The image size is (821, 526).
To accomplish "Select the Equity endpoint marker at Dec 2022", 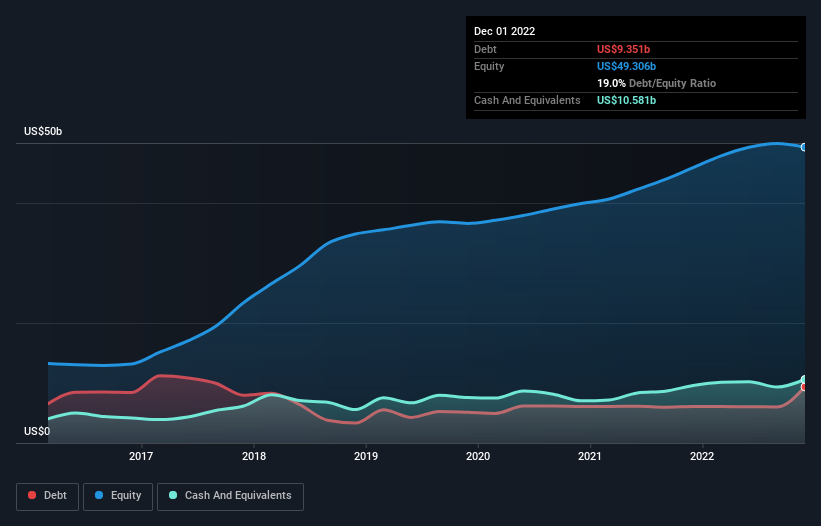I will (x=804, y=147).
